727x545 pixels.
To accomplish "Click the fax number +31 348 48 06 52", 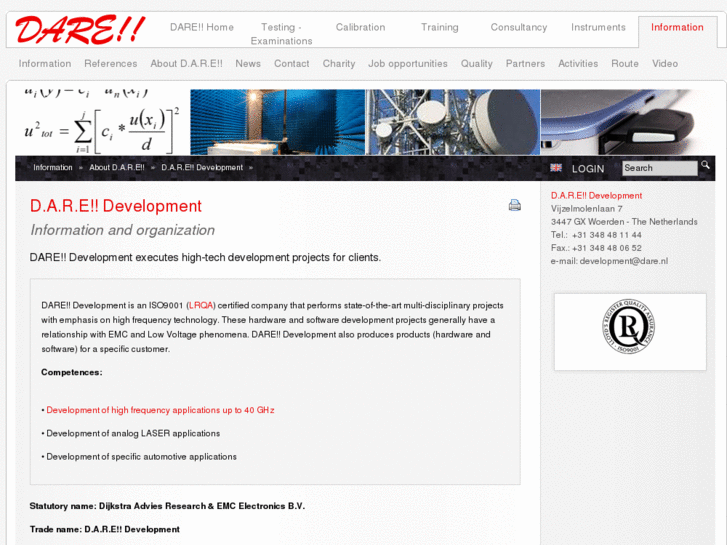I will (x=606, y=248).
